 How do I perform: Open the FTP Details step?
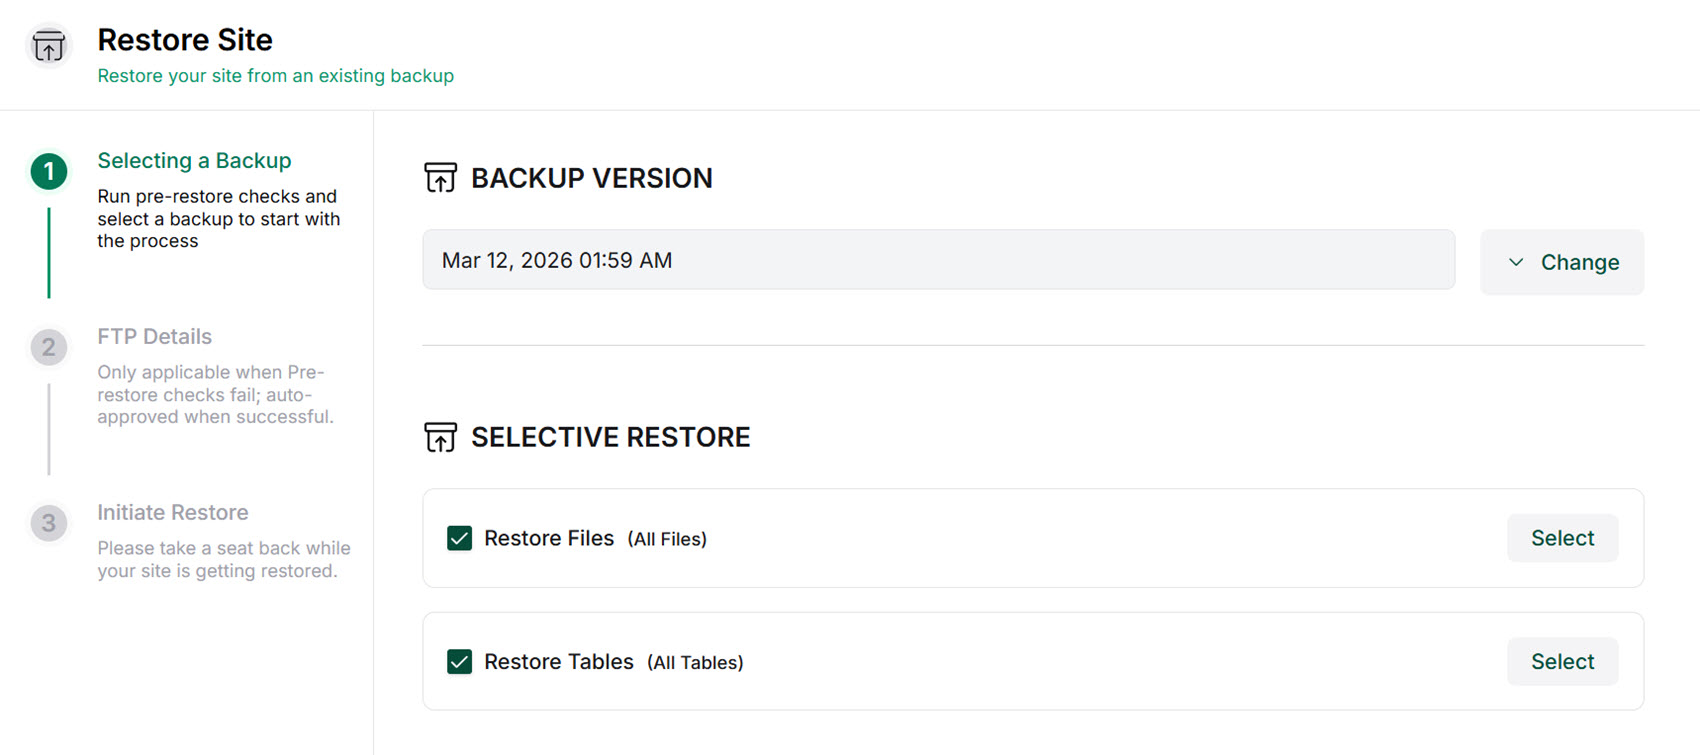(154, 336)
